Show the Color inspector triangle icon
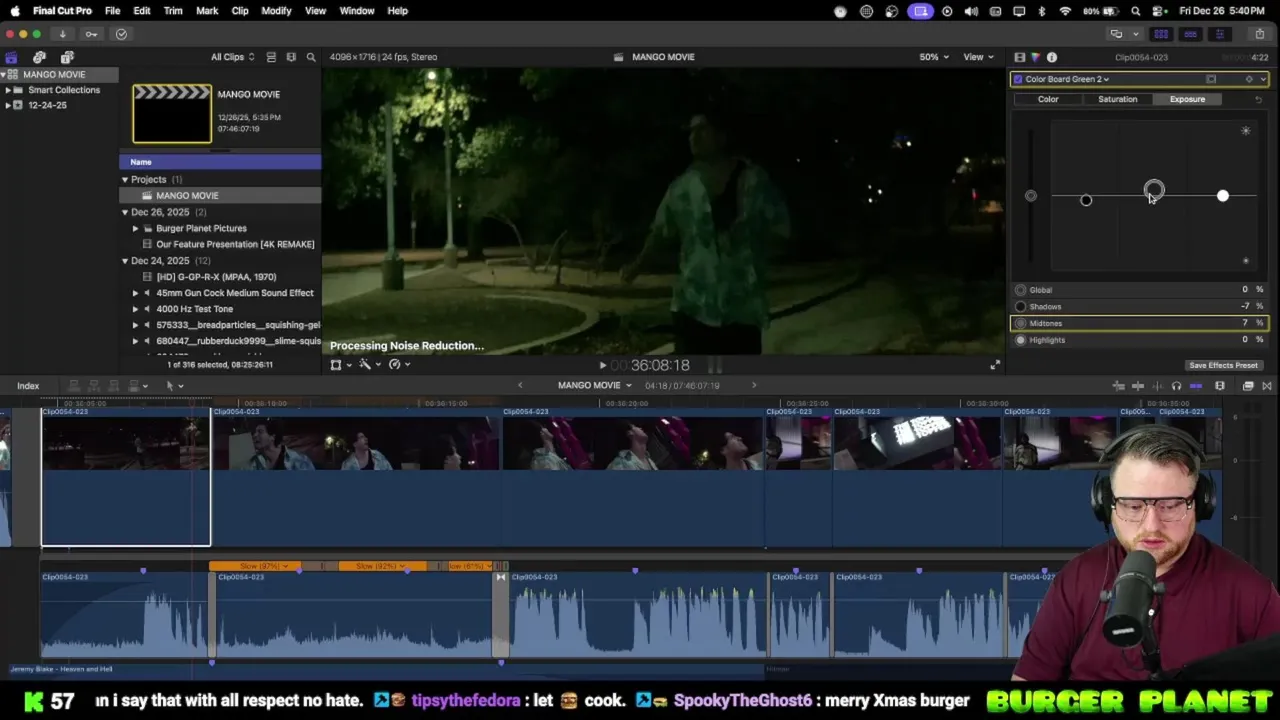1280x720 pixels. [x=1035, y=57]
